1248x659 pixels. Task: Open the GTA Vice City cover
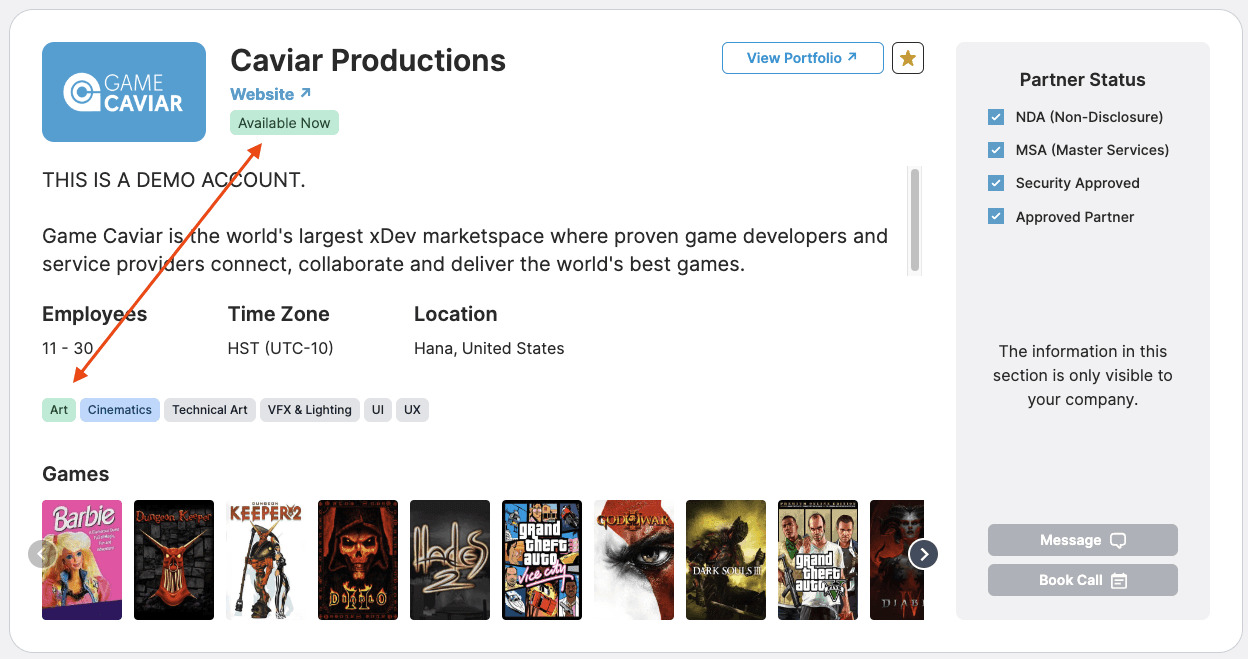click(x=542, y=560)
